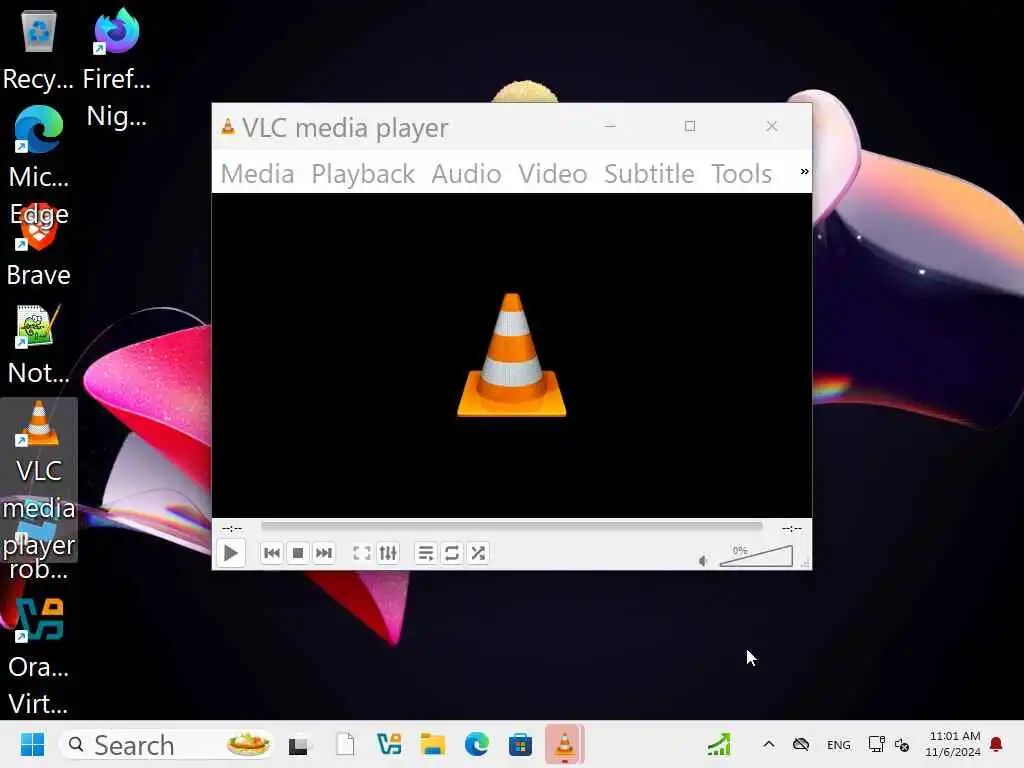
Task: Open the Playback menu
Action: pyautogui.click(x=363, y=174)
